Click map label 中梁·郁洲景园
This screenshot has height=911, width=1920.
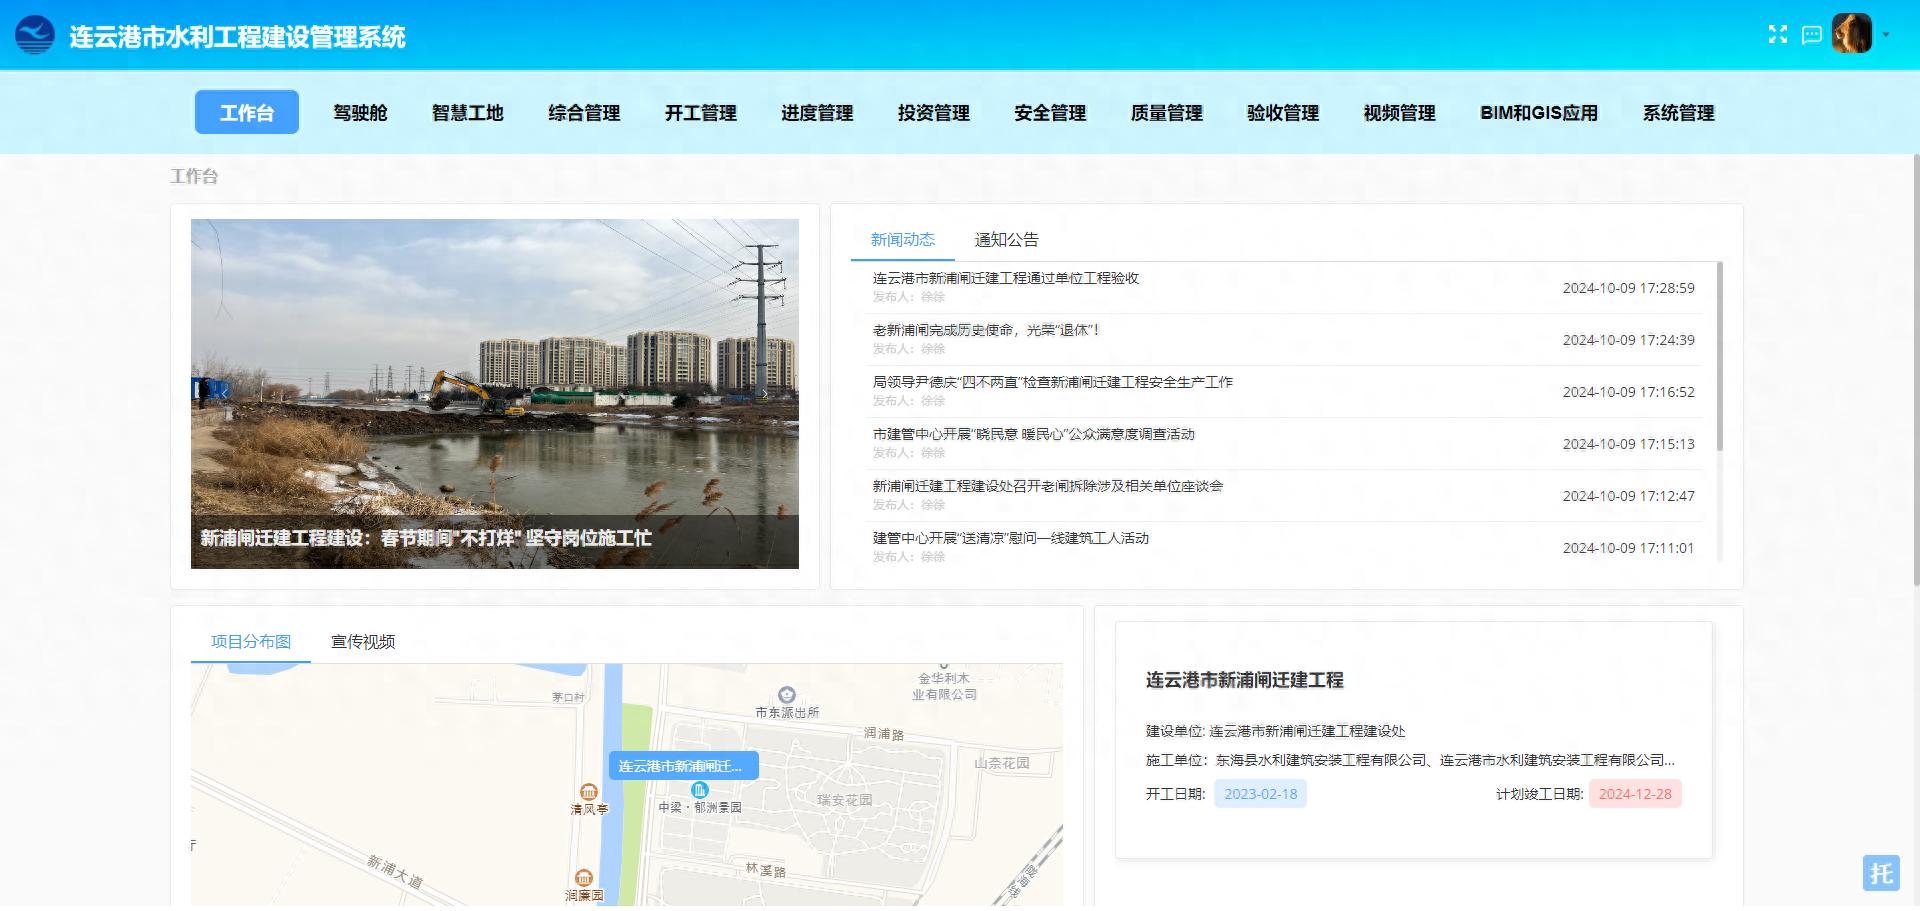click(700, 807)
